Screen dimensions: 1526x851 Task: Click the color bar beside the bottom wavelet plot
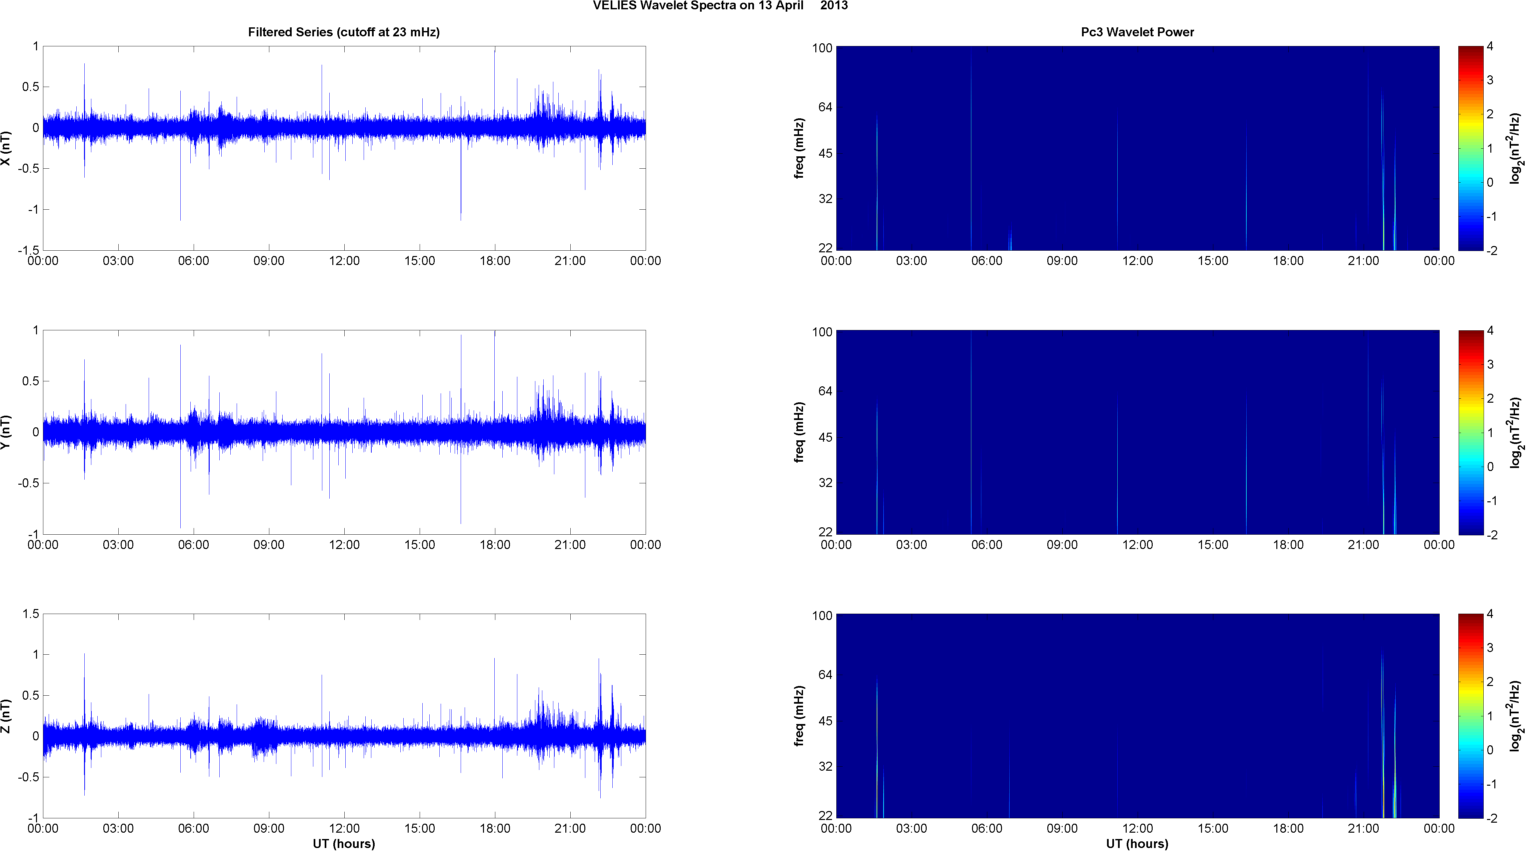pos(1470,716)
